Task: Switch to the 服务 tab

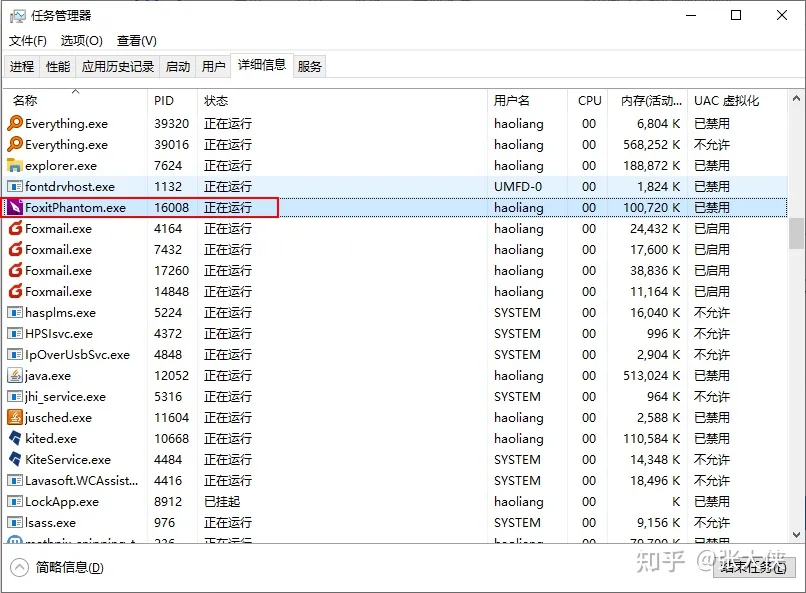Action: (309, 66)
